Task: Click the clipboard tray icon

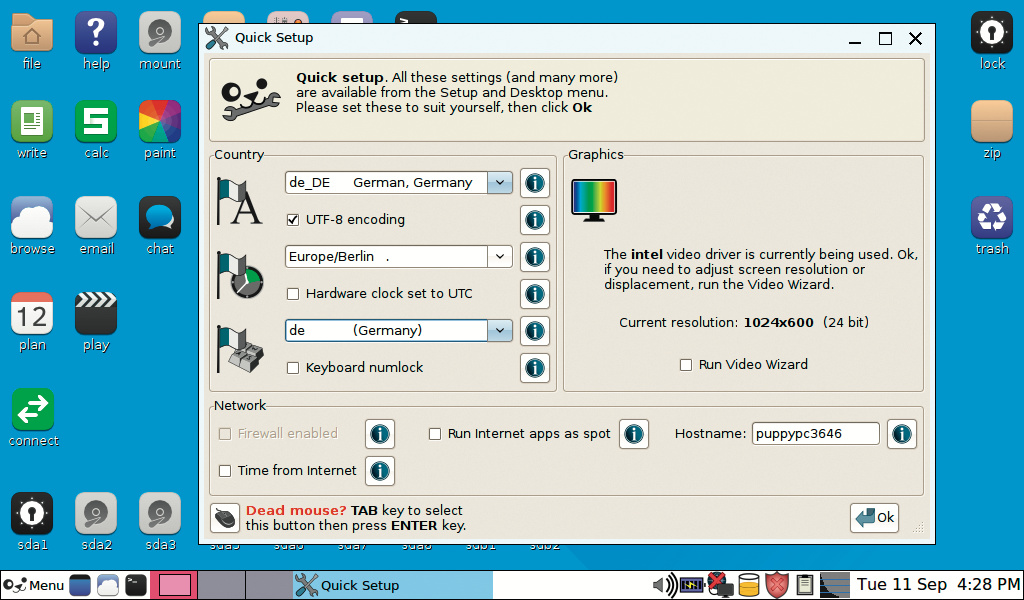Action: click(x=805, y=586)
